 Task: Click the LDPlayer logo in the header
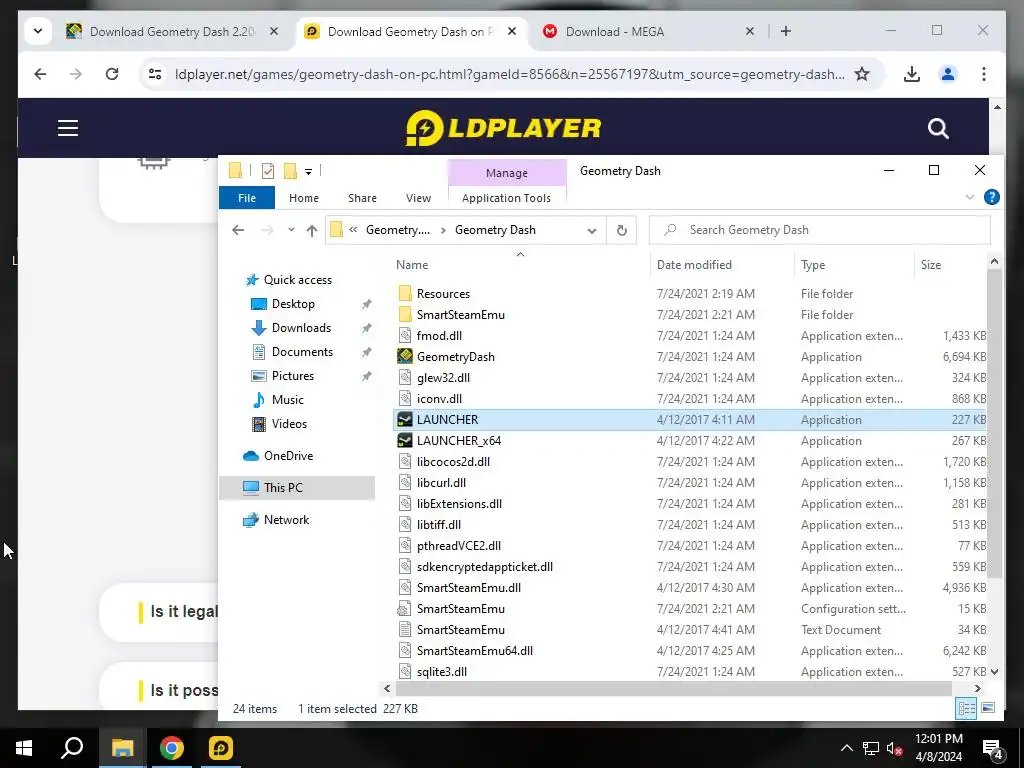pos(503,128)
